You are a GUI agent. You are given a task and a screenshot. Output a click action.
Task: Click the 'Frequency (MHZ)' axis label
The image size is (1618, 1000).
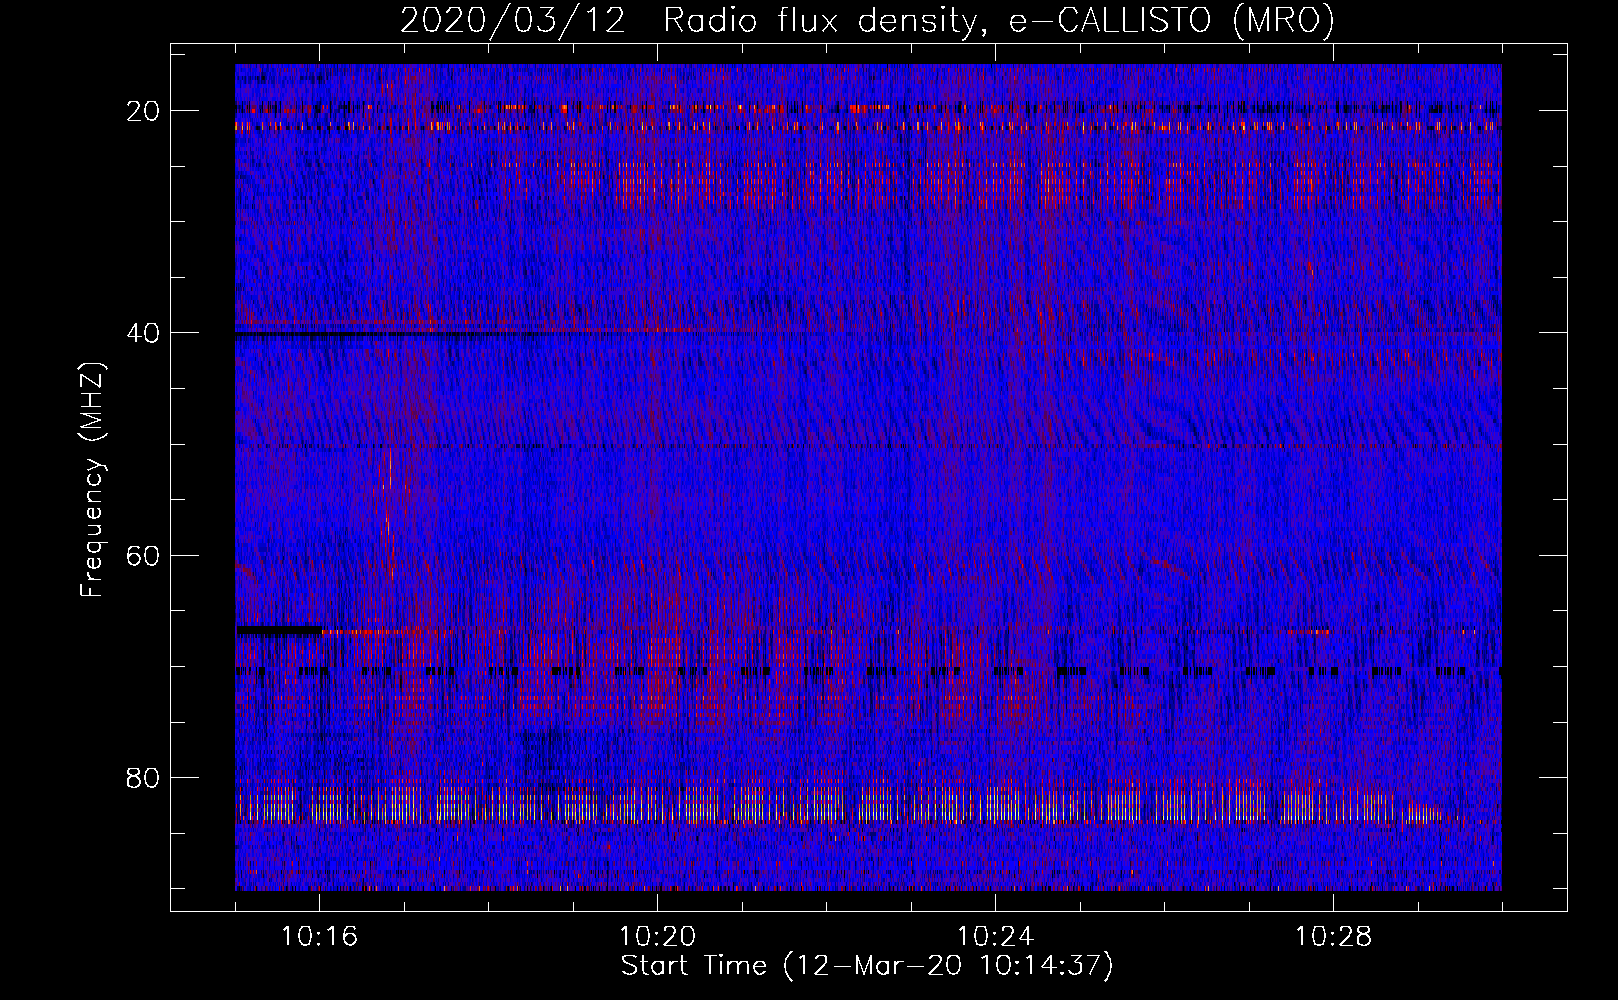pos(92,480)
